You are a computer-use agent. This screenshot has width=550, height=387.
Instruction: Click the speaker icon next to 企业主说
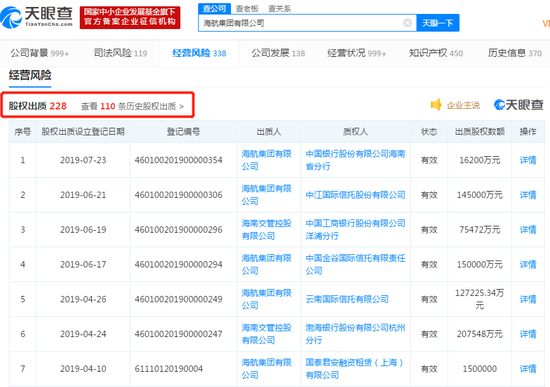[436, 105]
